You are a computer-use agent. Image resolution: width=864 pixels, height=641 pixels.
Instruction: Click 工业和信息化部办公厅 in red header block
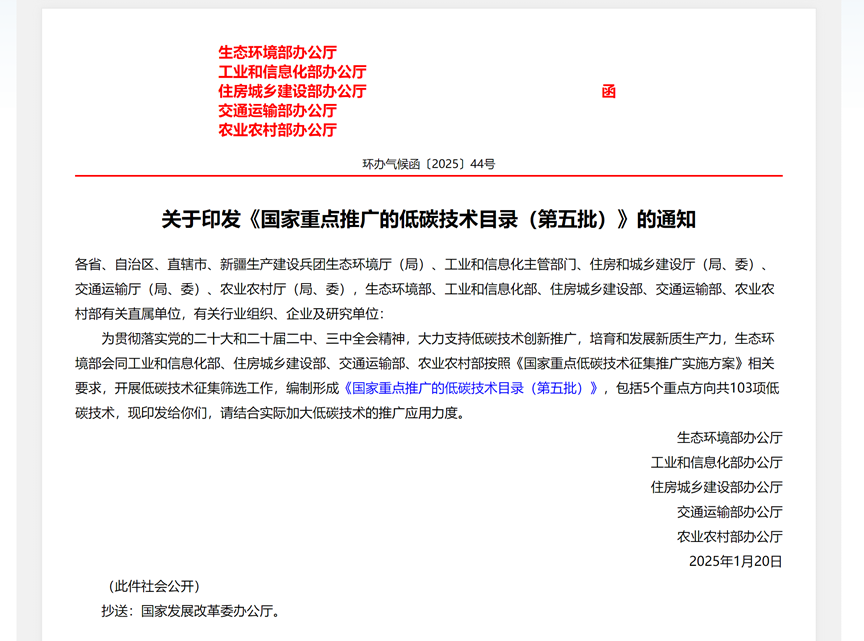coord(291,71)
